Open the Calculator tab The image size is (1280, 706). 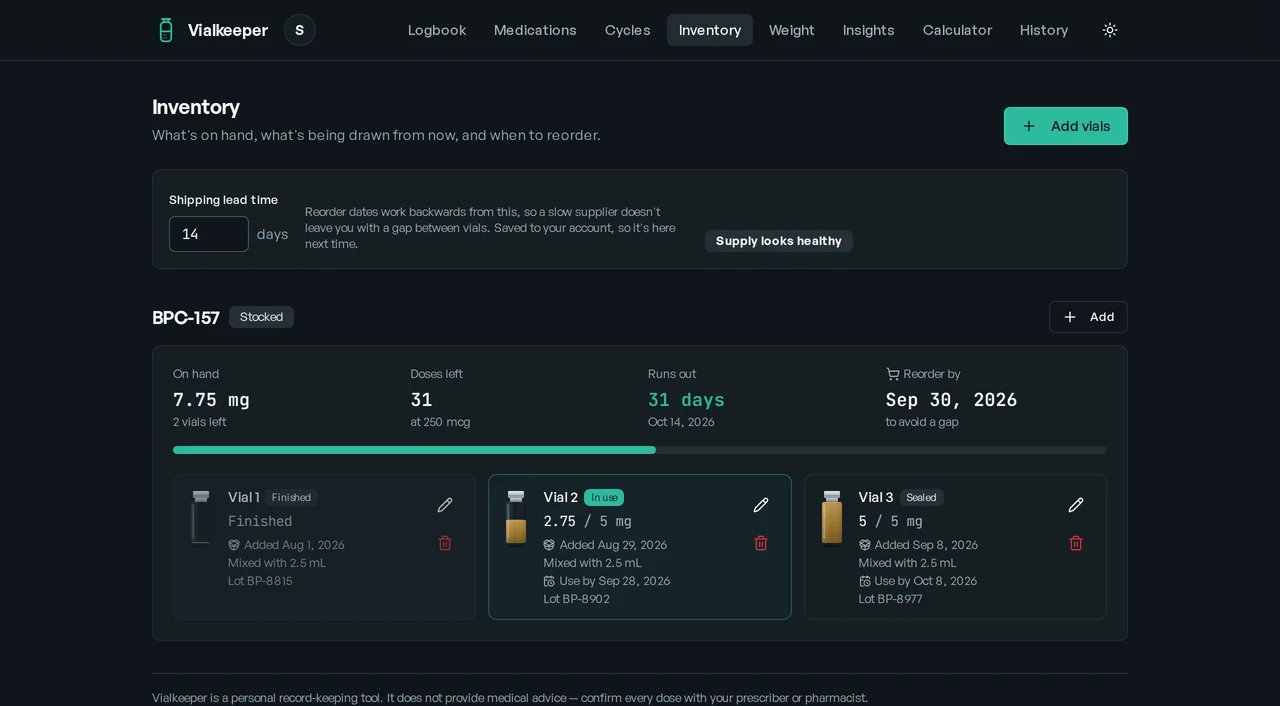tap(957, 30)
